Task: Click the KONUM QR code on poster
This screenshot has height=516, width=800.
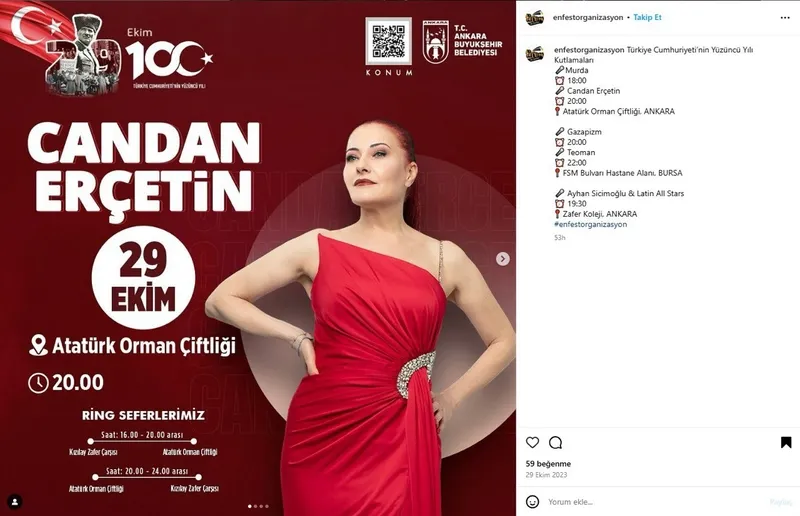Action: point(388,42)
